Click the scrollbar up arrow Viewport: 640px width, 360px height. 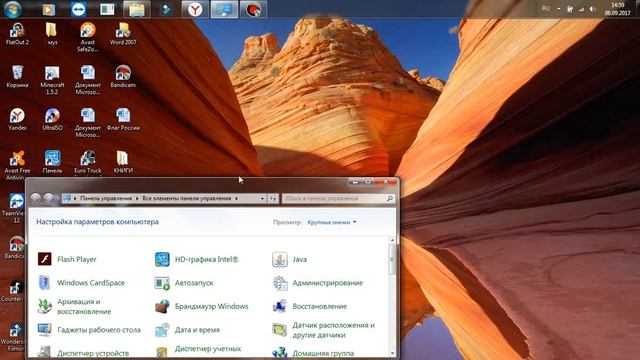[392, 240]
